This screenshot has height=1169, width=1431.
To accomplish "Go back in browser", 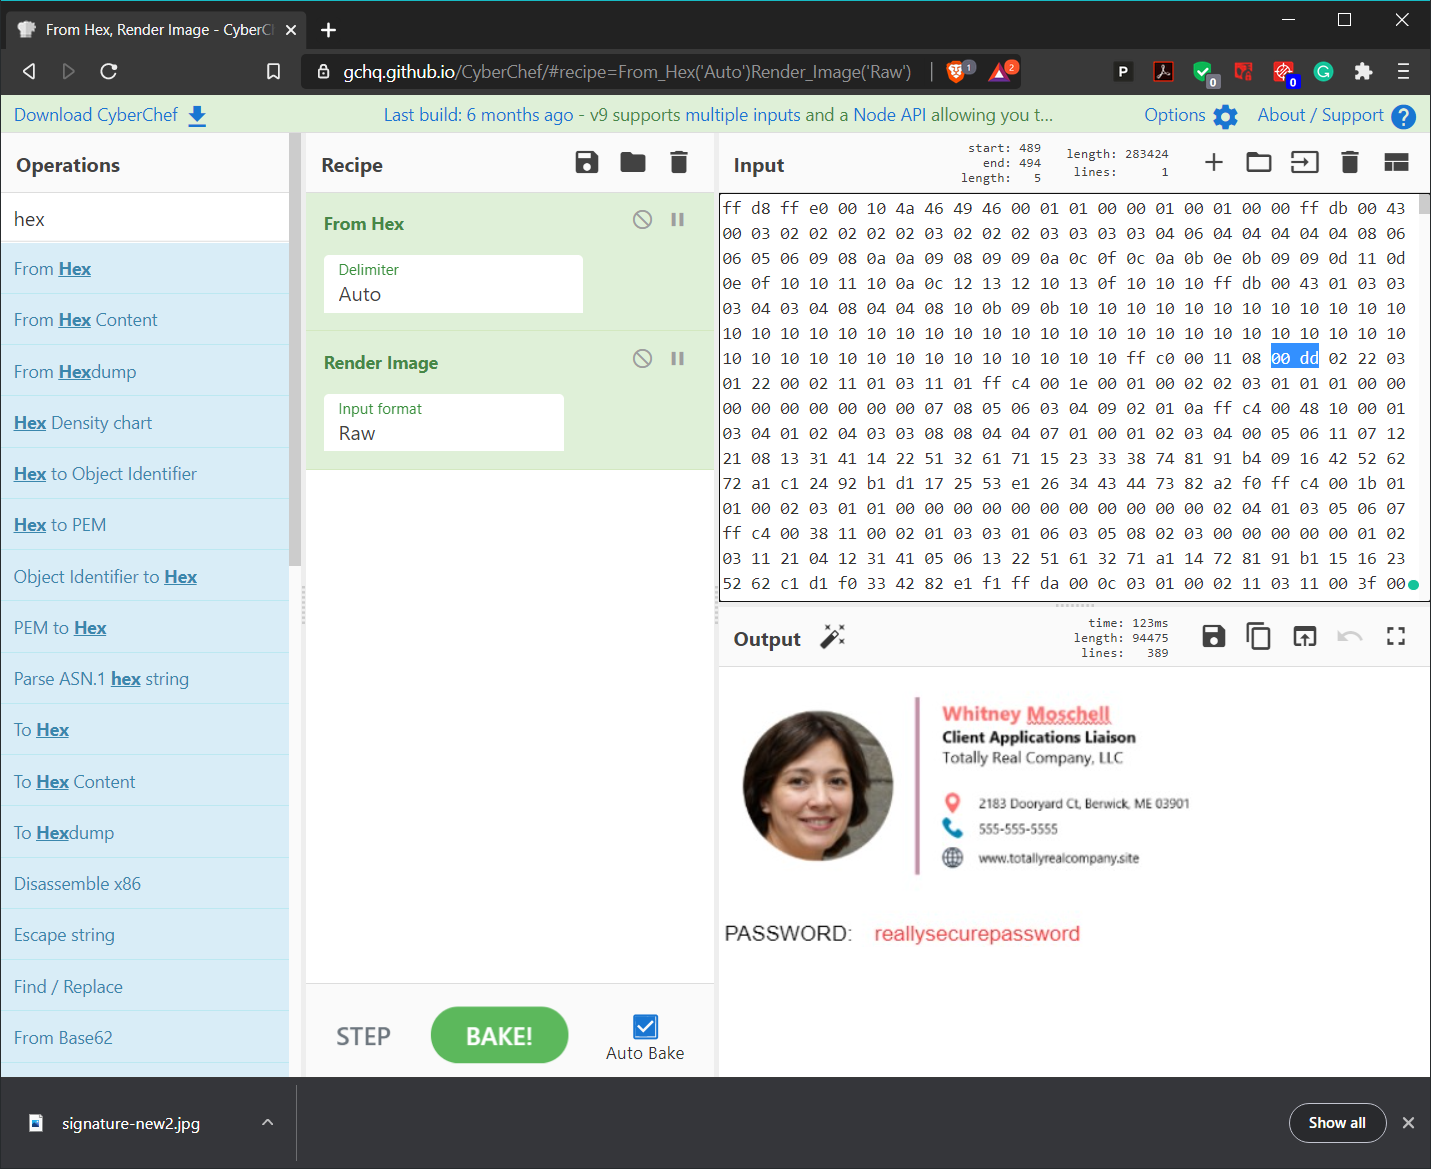I will coord(29,71).
